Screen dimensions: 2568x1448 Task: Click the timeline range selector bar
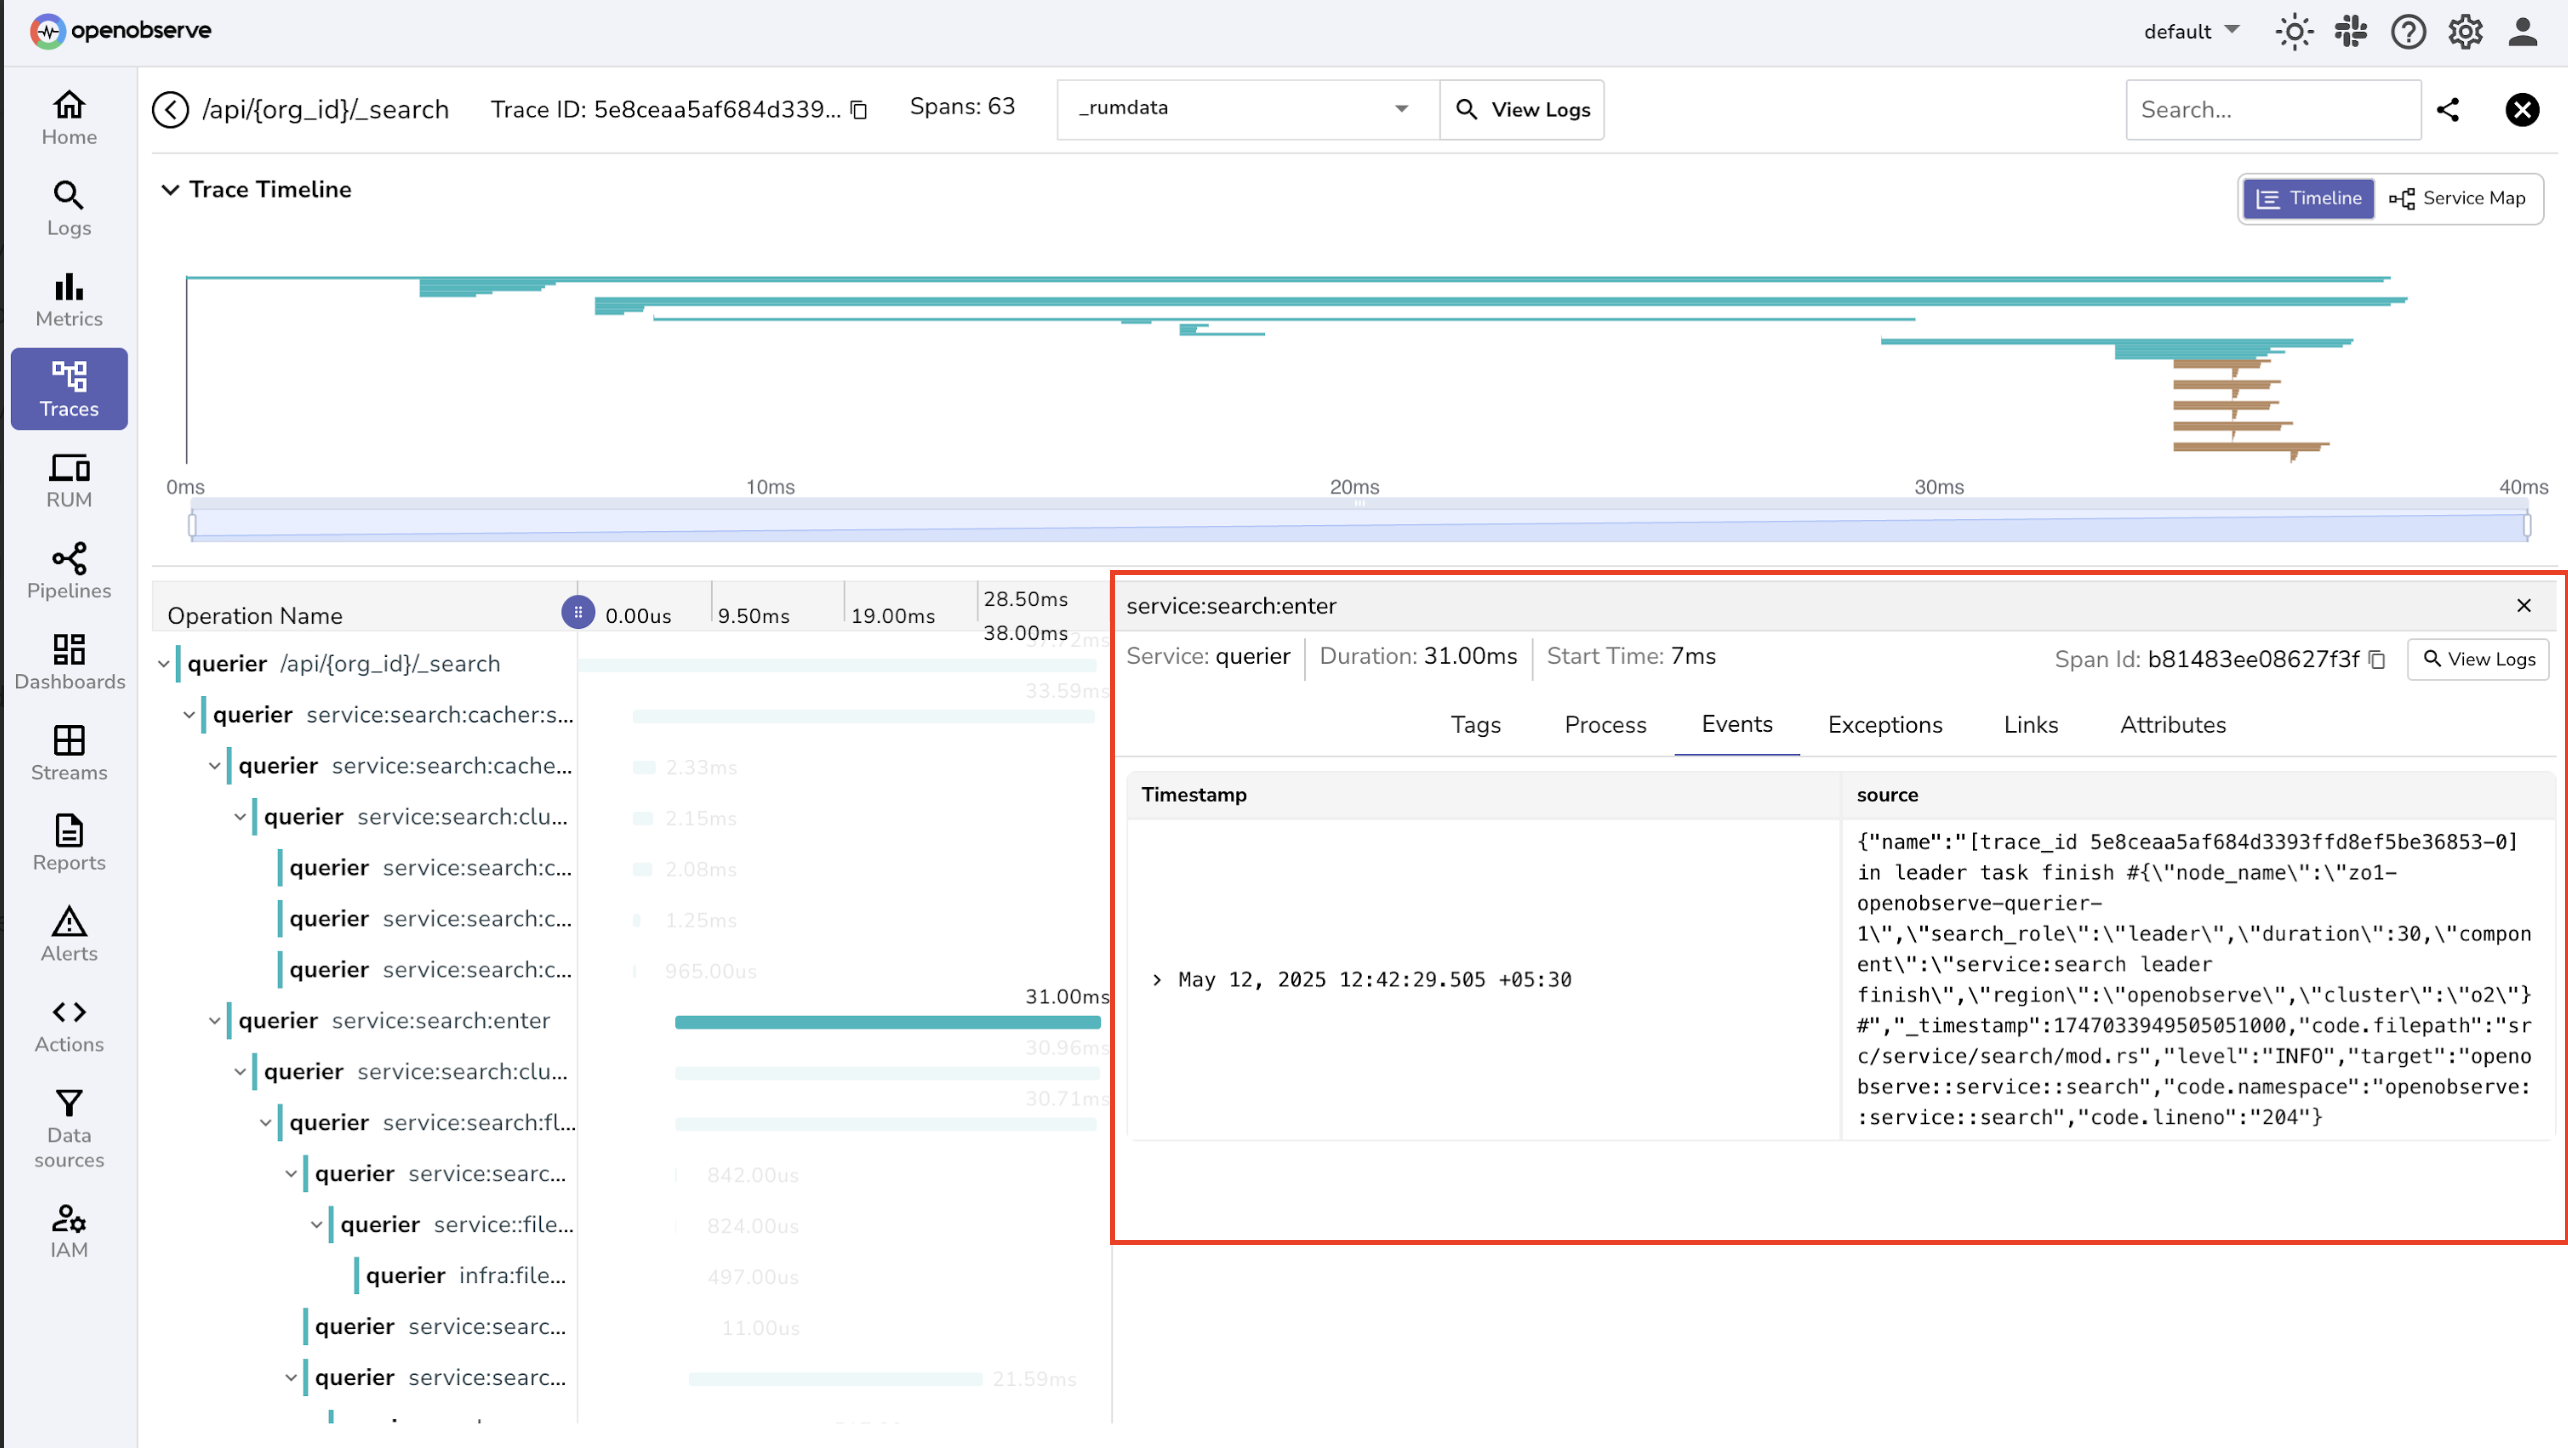[1360, 524]
